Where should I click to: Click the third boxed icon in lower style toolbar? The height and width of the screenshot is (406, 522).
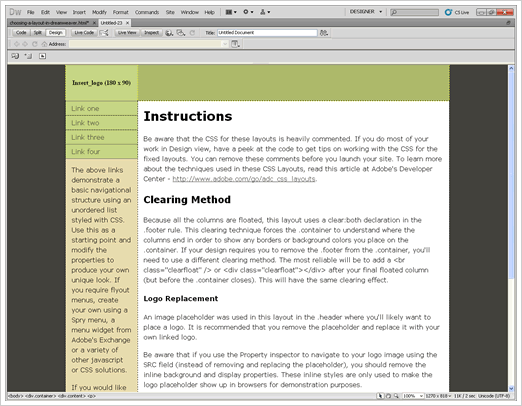[42, 56]
